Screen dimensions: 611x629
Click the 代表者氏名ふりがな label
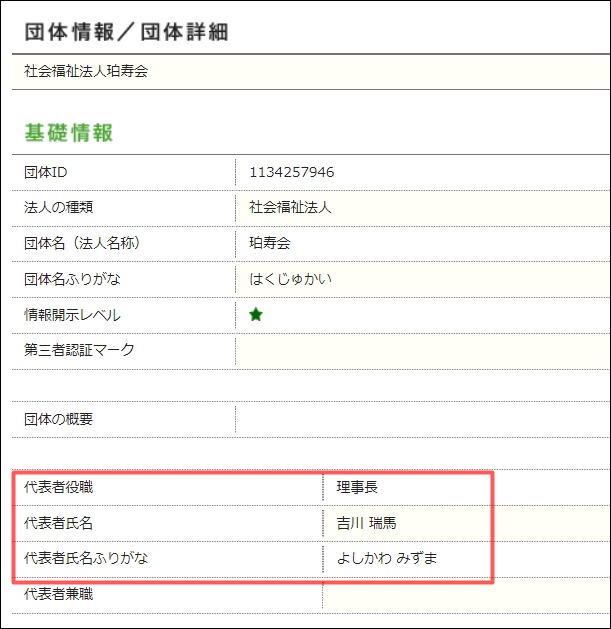tap(86, 558)
